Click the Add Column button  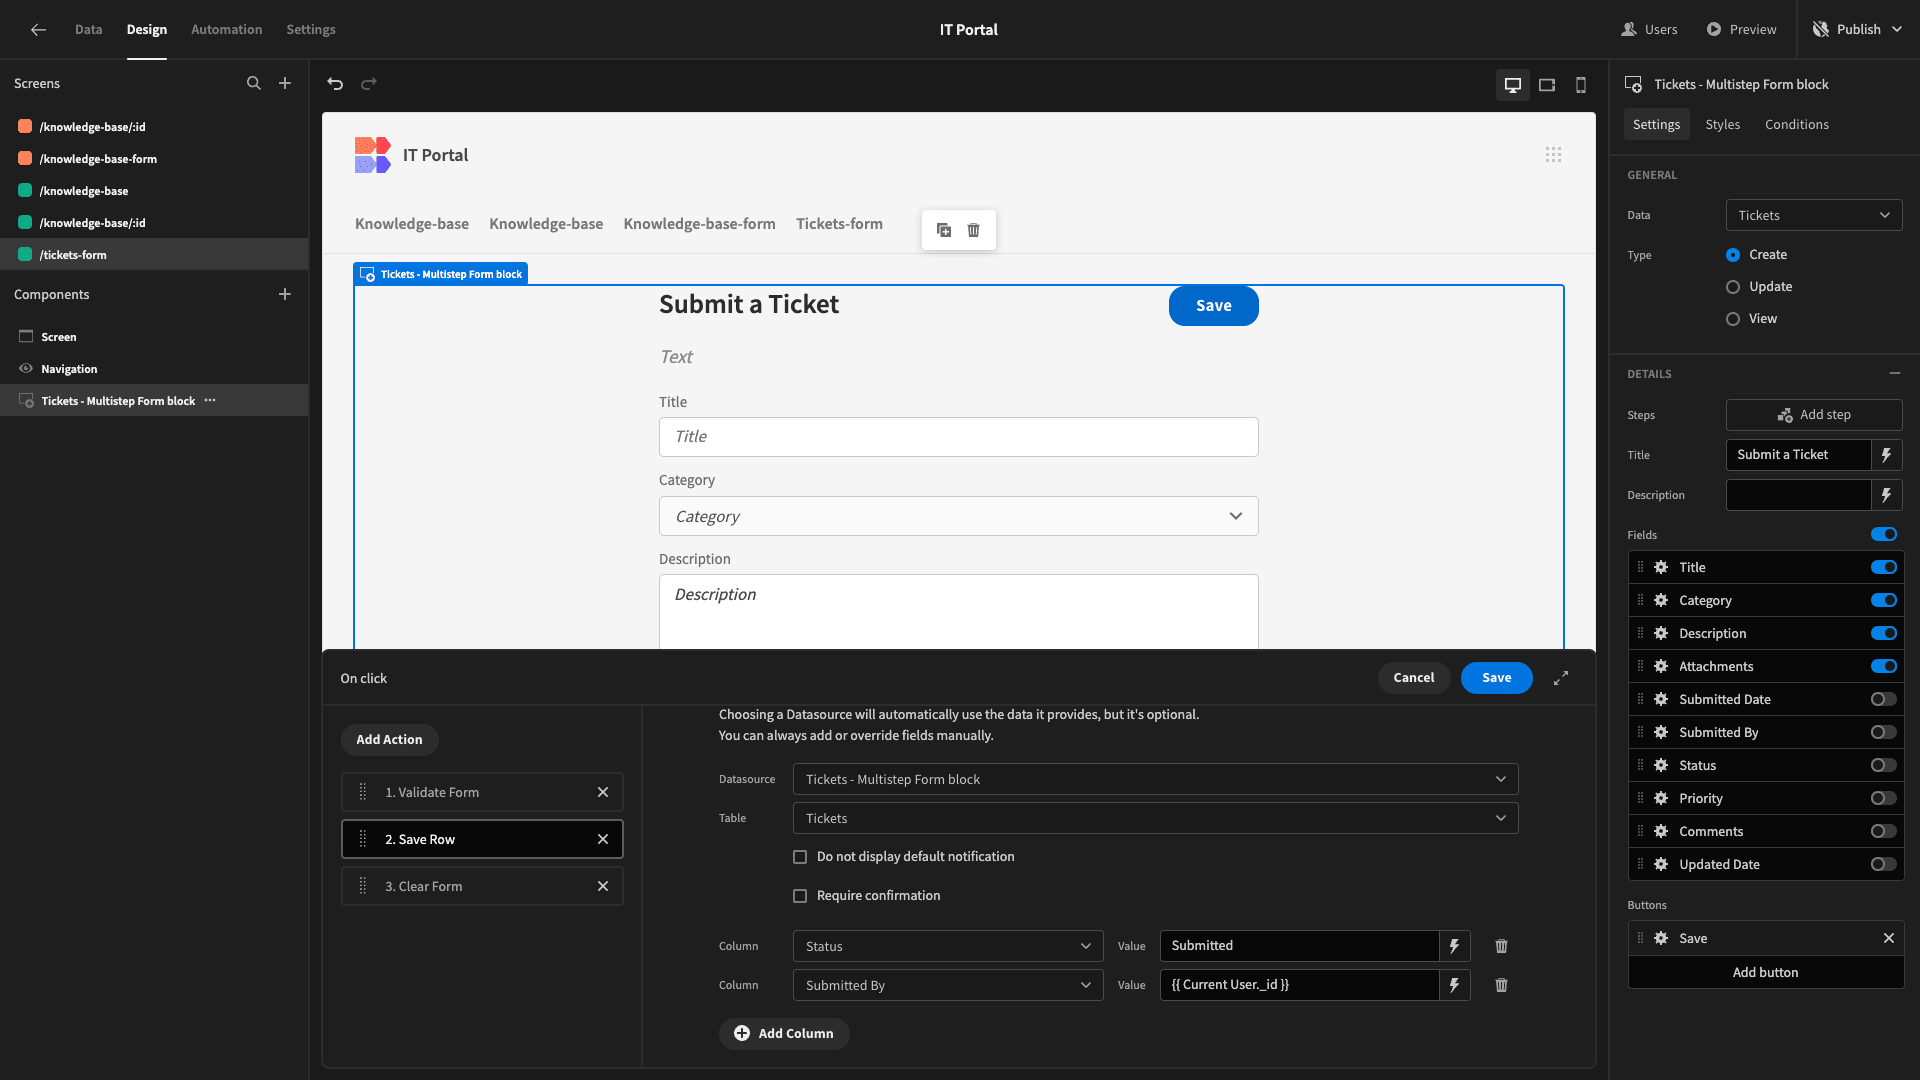pyautogui.click(x=784, y=1034)
